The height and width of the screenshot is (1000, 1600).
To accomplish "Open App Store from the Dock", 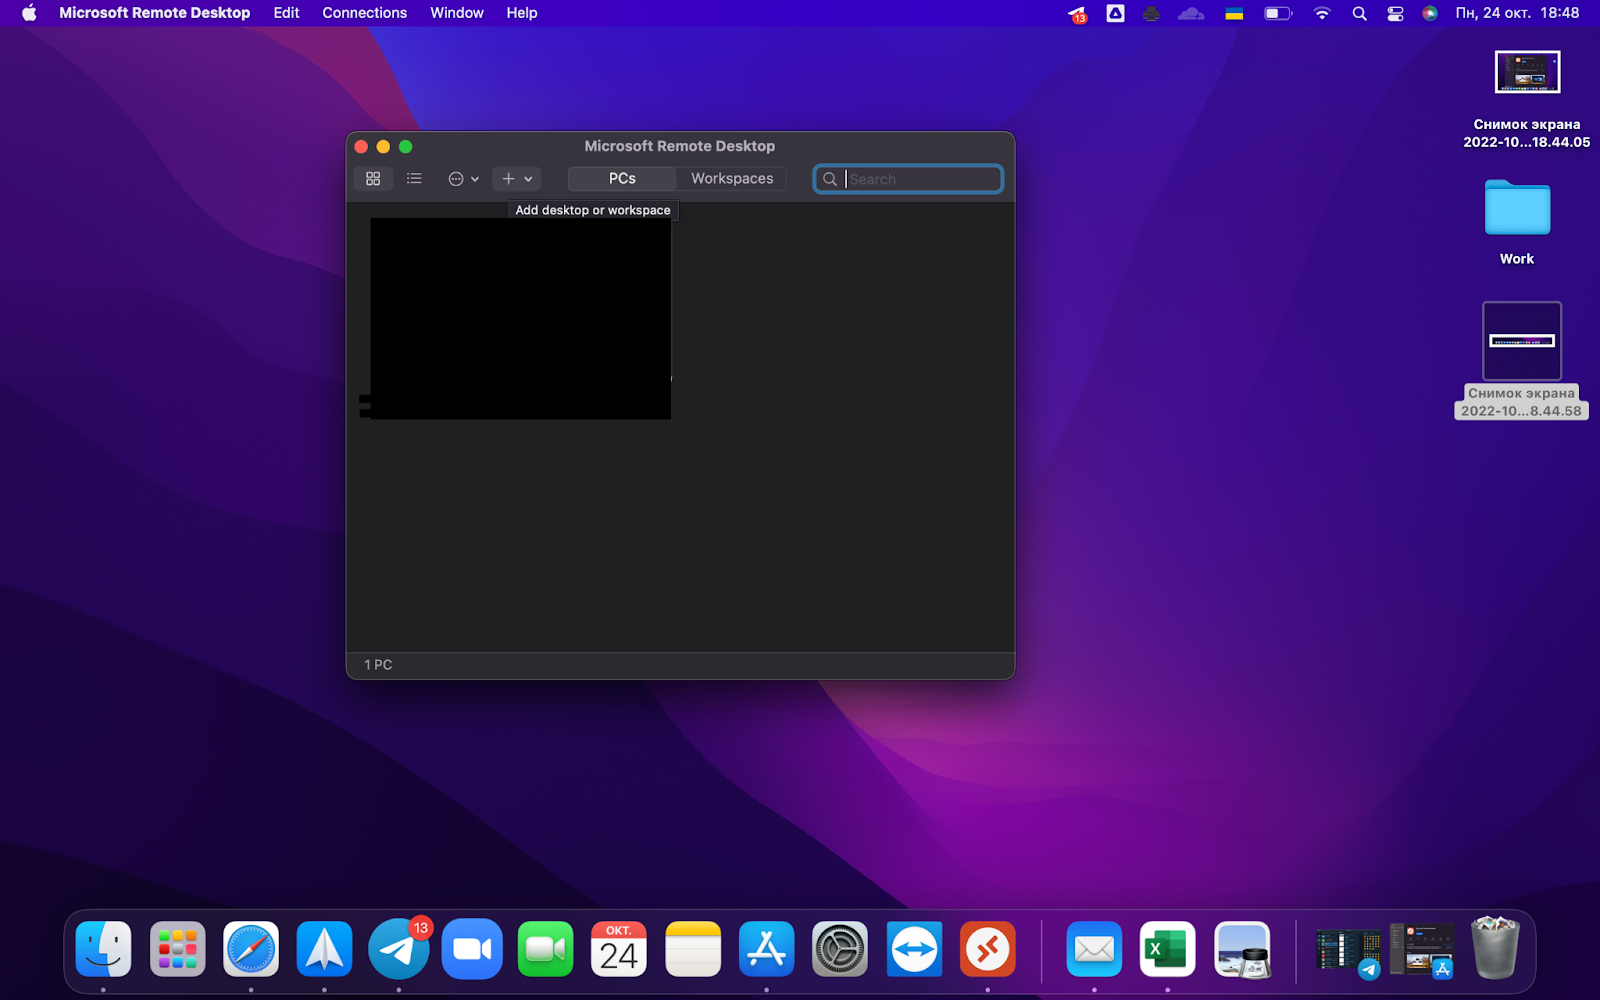I will [x=766, y=949].
